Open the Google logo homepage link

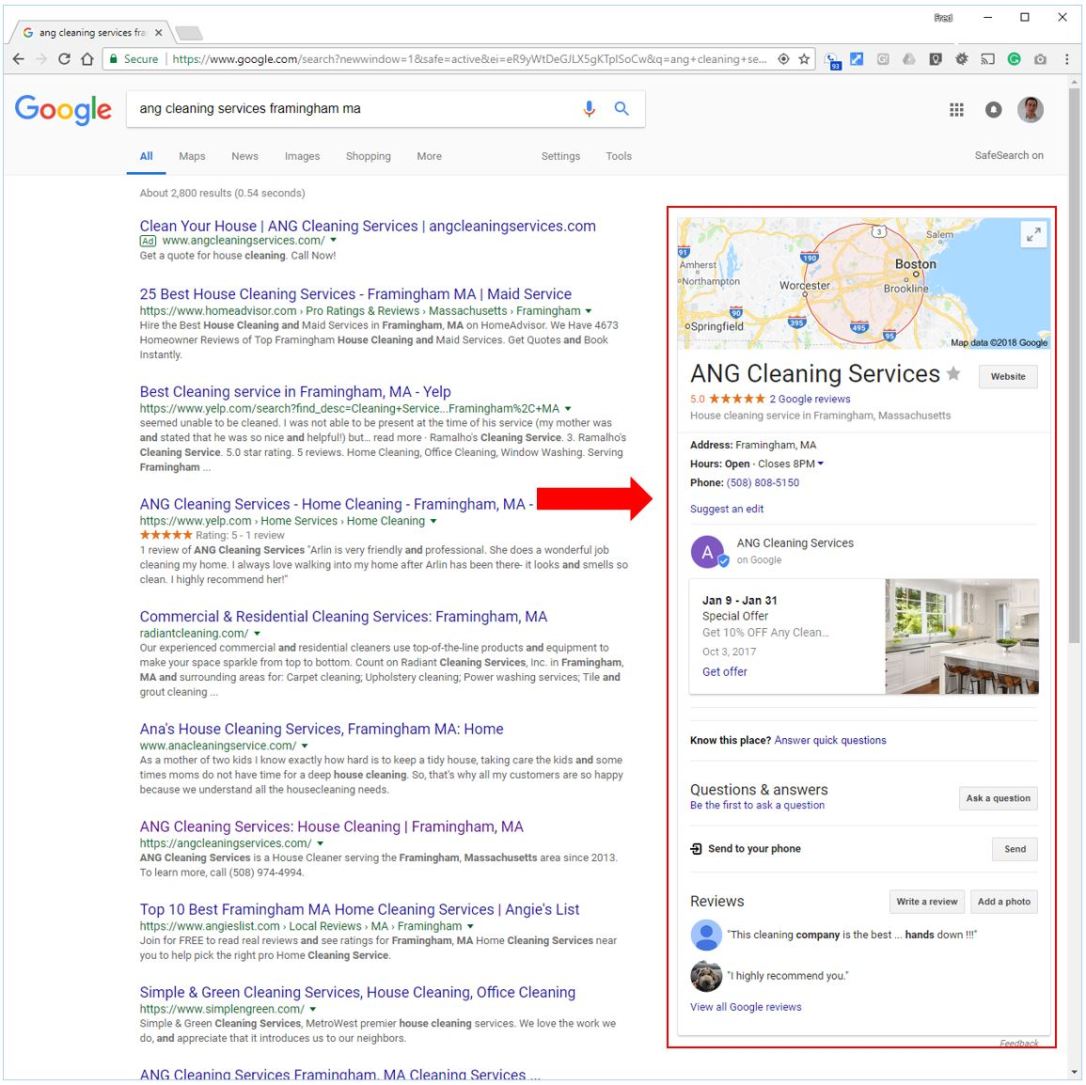tap(63, 109)
